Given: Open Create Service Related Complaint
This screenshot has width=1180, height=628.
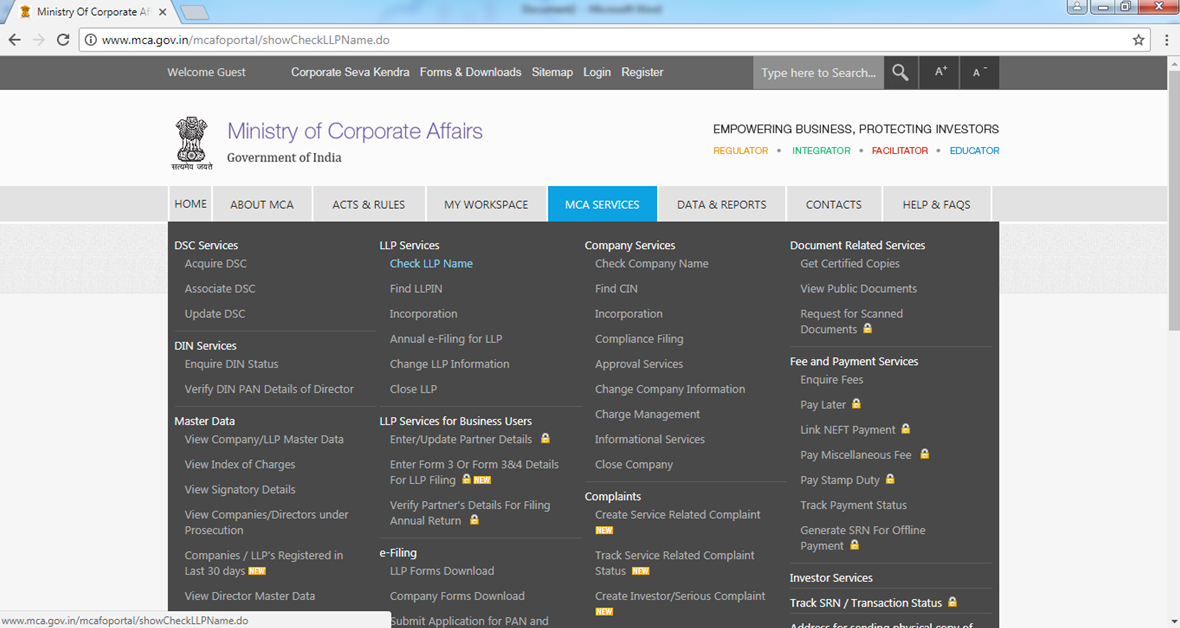Looking at the screenshot, I should [677, 514].
